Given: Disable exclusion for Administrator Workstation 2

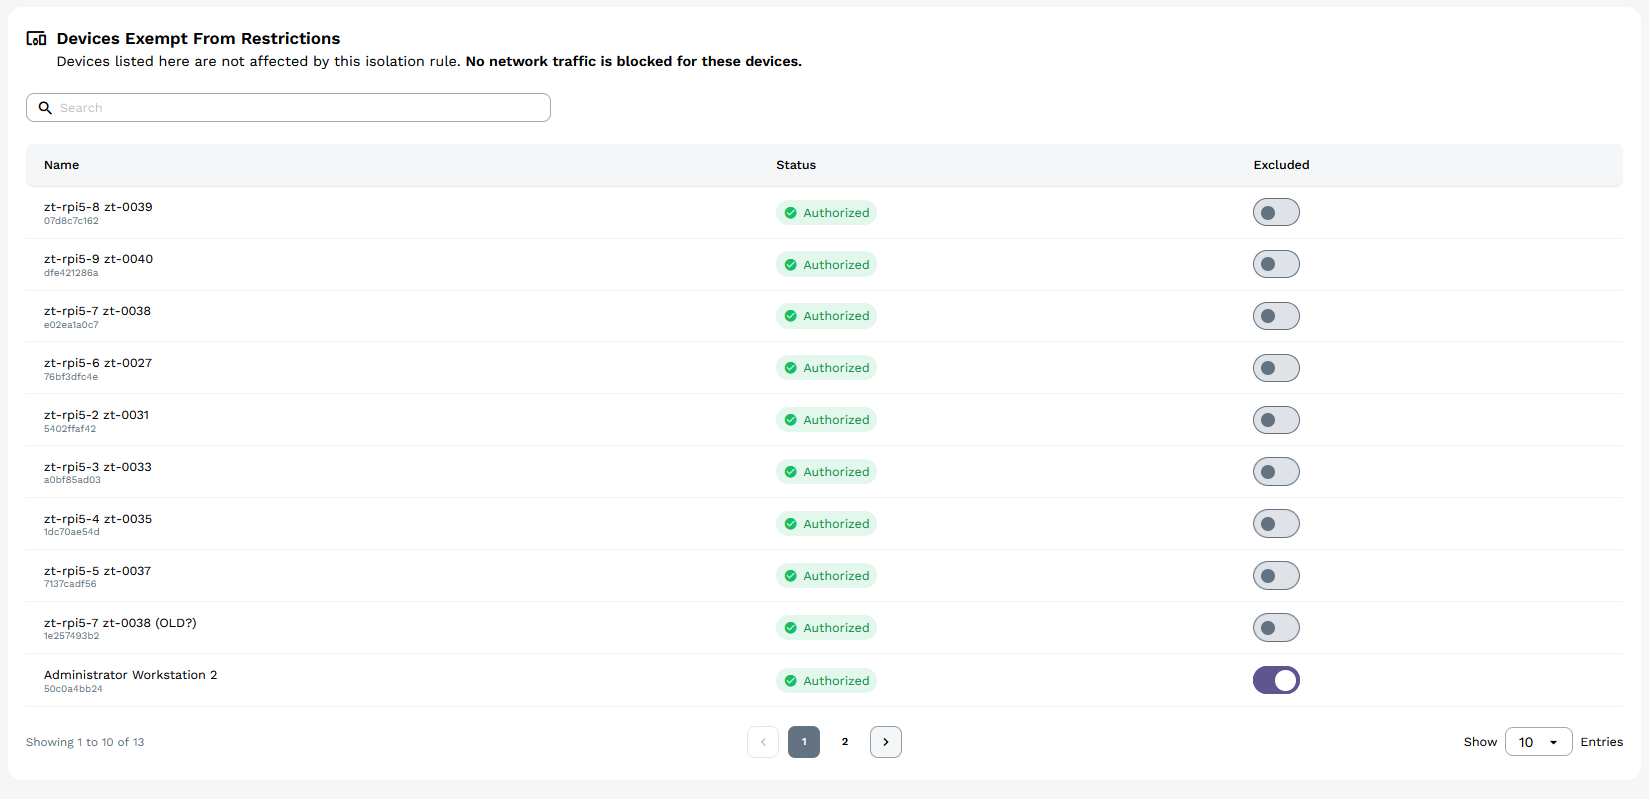Looking at the screenshot, I should (x=1276, y=681).
